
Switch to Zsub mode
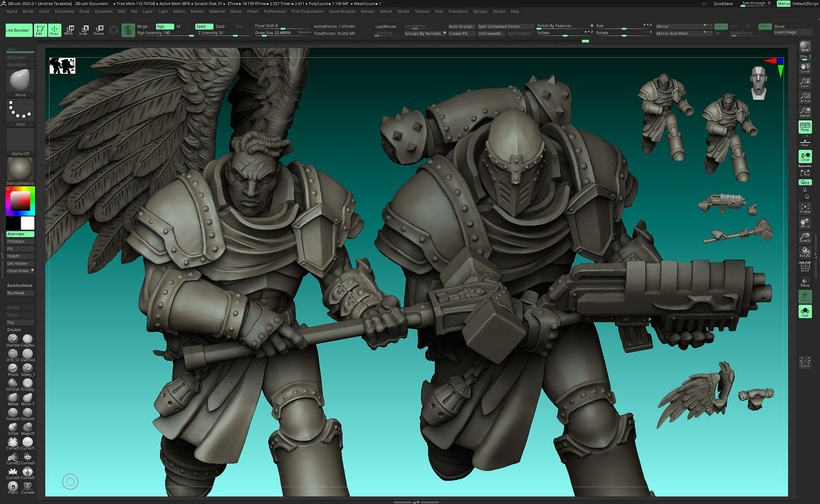221,26
